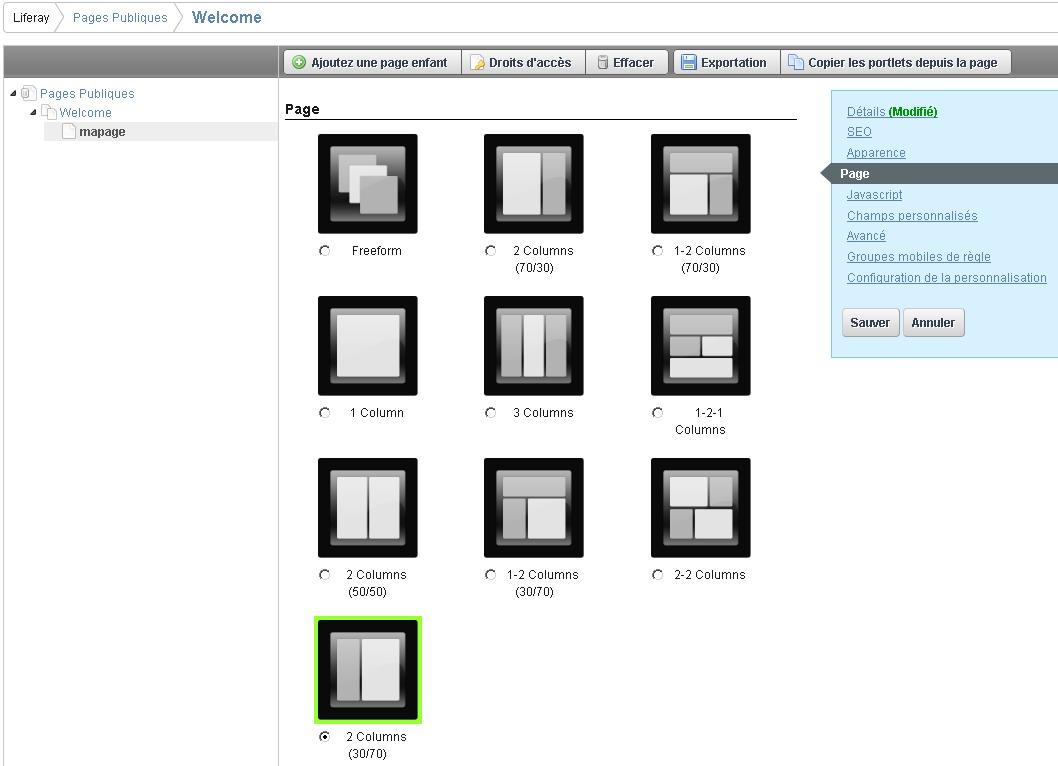
Task: Select the 2-2 Columns layout thumbnail
Action: (x=700, y=508)
